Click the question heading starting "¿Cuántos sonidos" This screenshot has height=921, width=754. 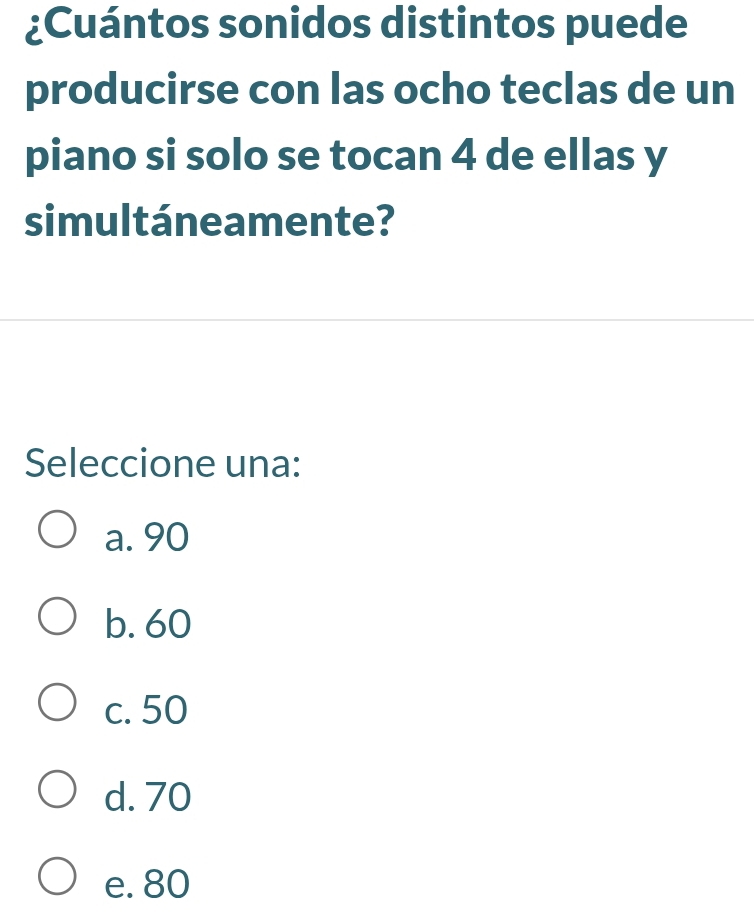click(x=379, y=123)
